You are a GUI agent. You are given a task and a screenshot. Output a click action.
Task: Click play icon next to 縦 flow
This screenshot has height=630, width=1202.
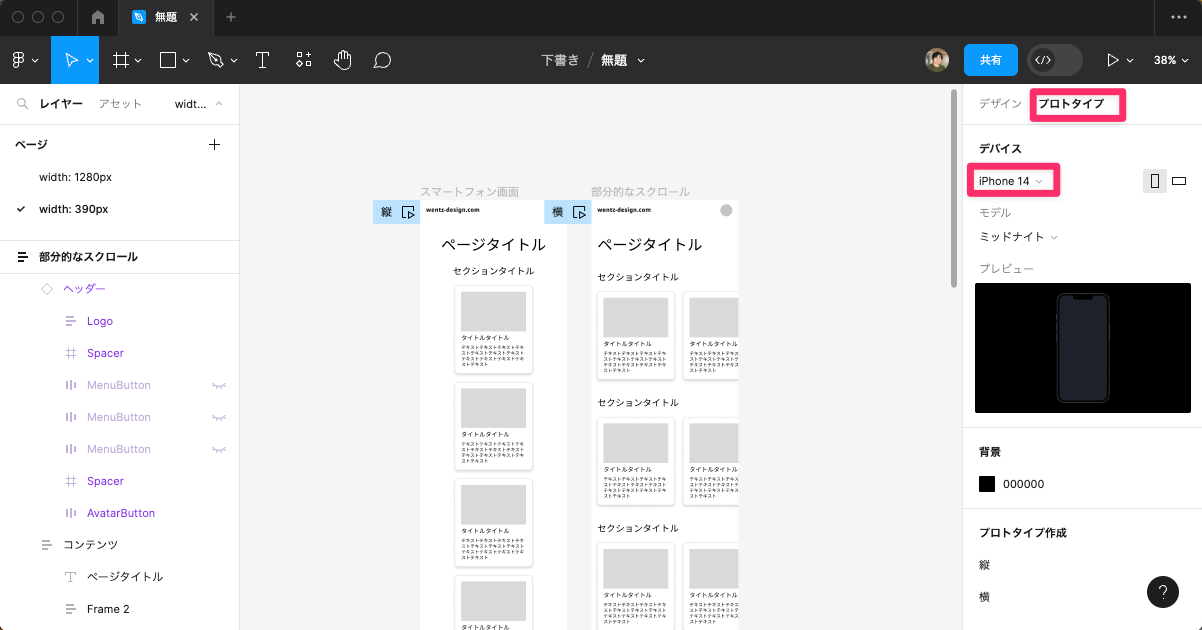(x=408, y=212)
